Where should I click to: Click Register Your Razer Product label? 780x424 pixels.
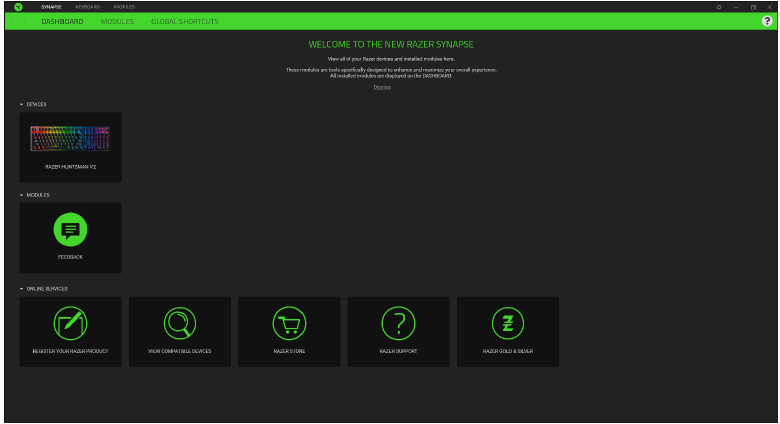70,351
